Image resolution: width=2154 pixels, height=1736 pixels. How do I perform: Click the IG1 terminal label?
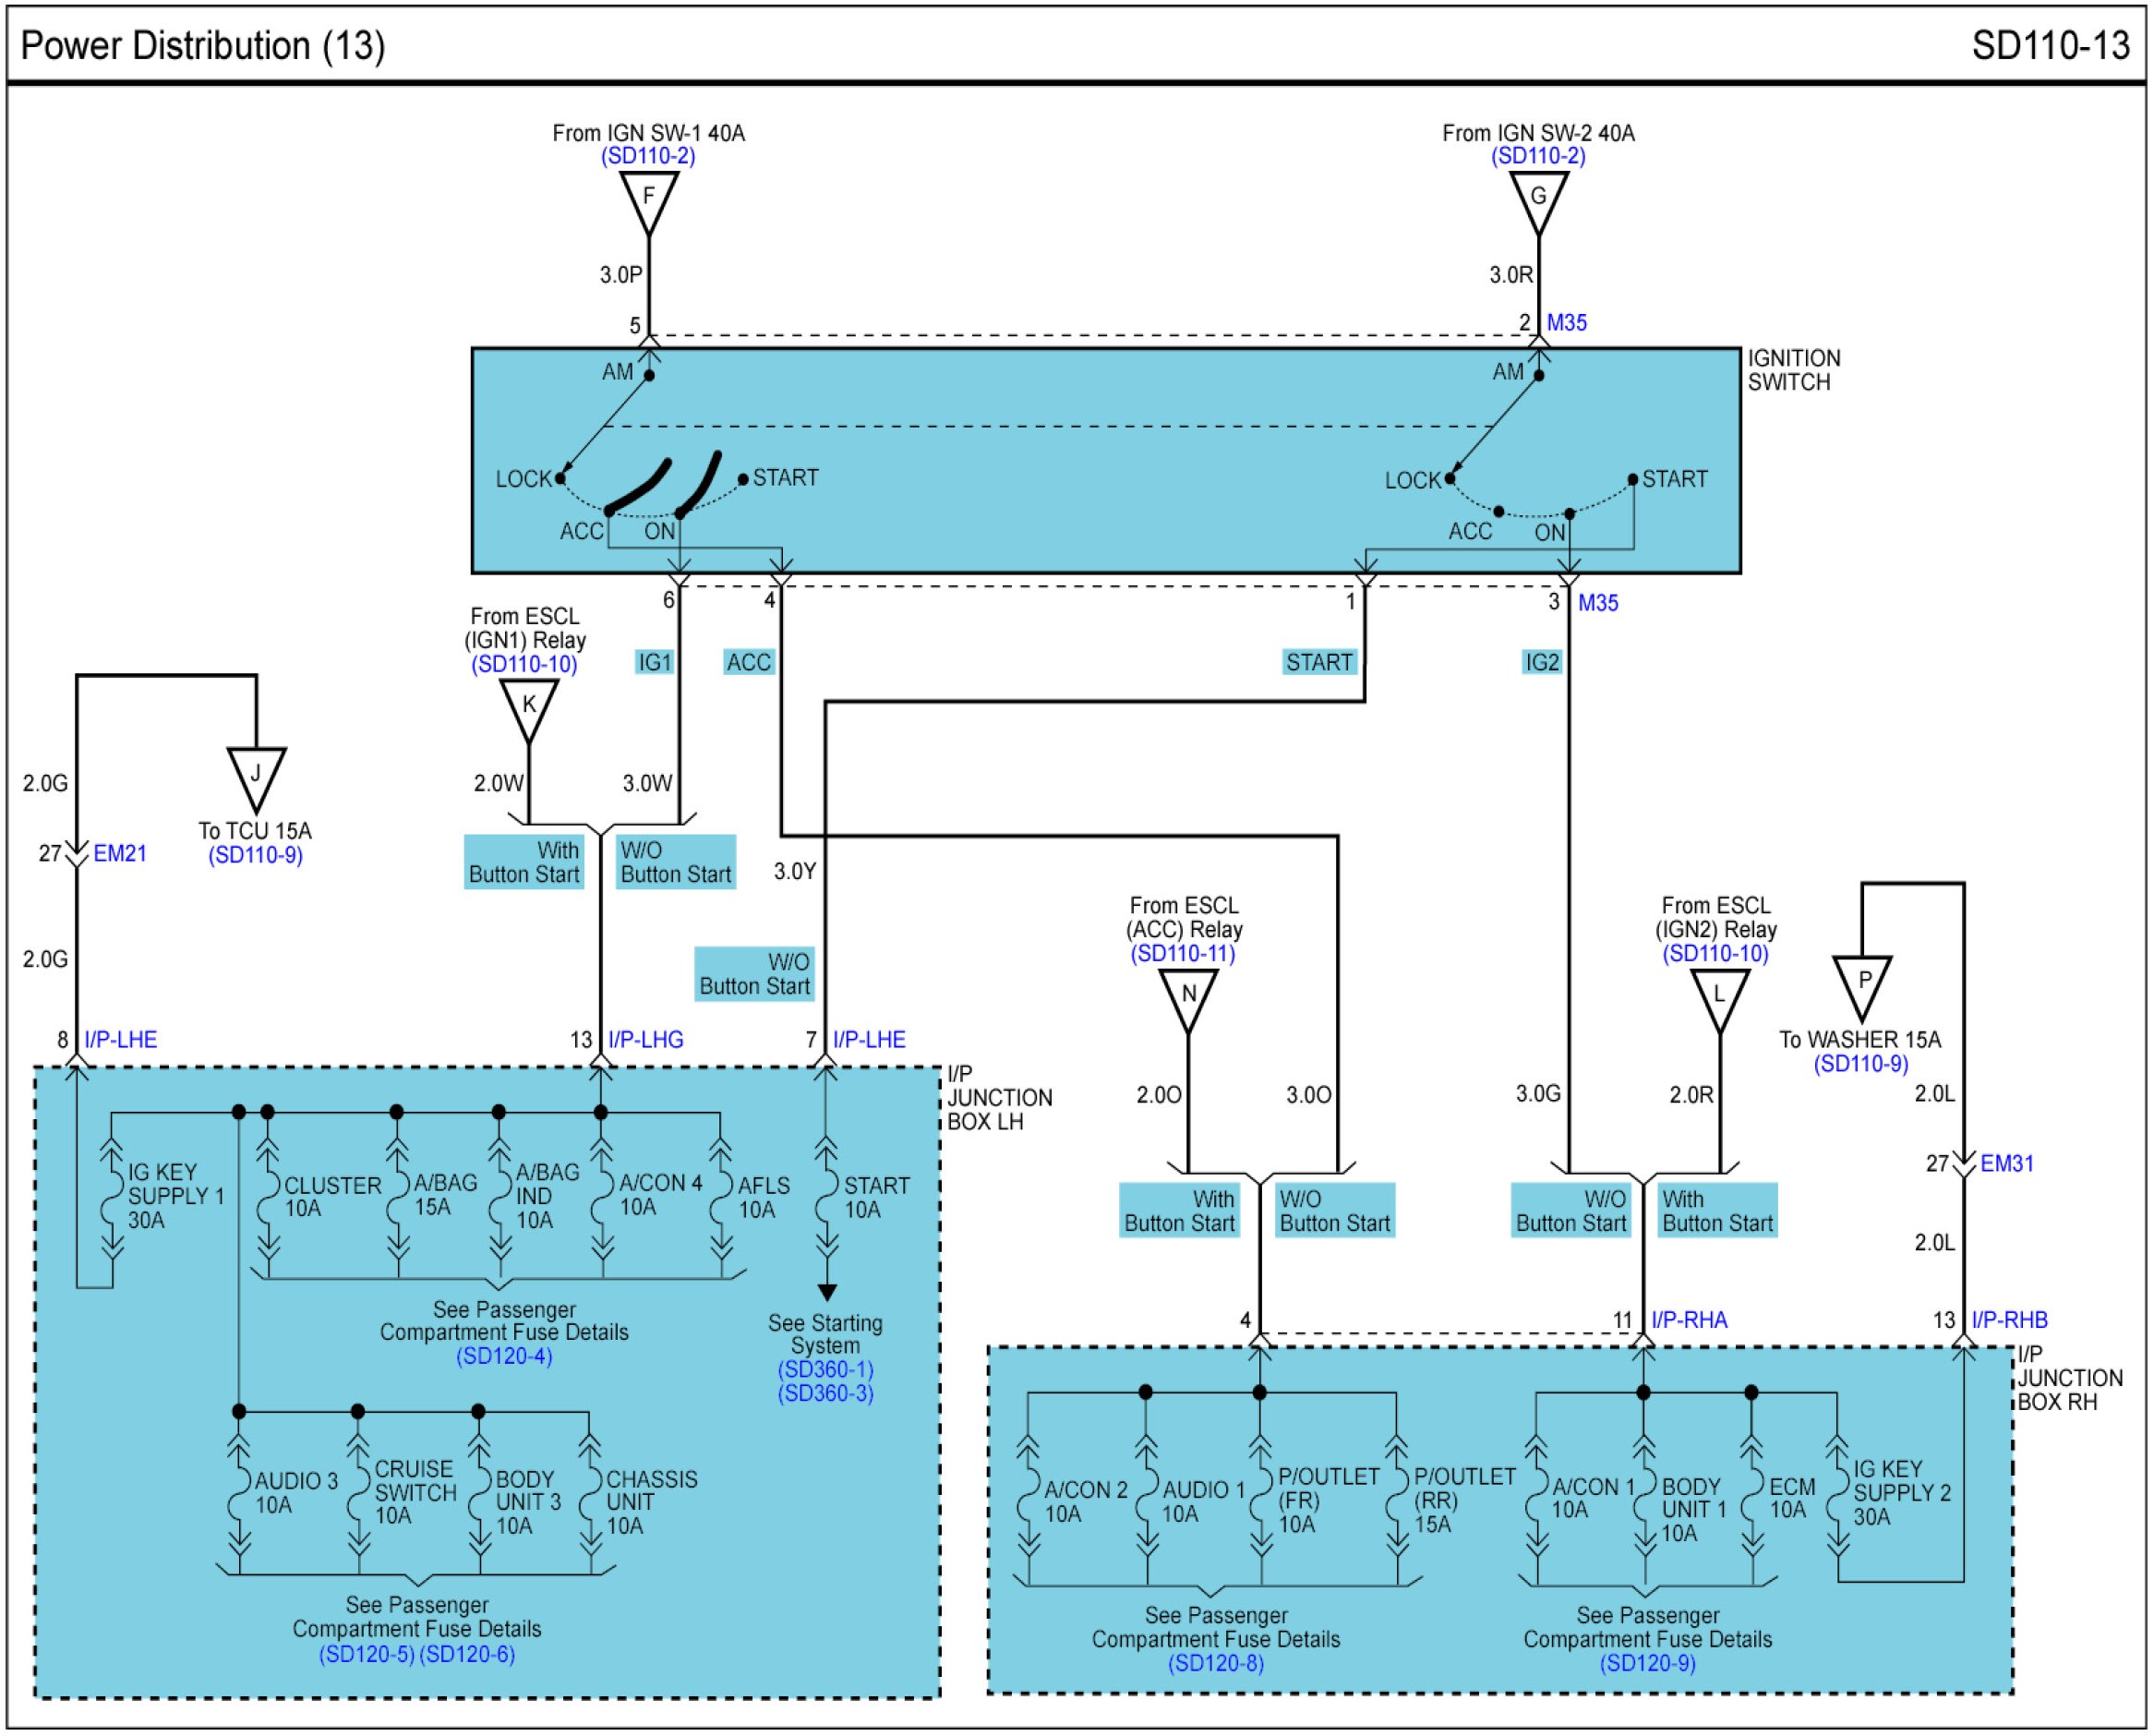coord(654,662)
